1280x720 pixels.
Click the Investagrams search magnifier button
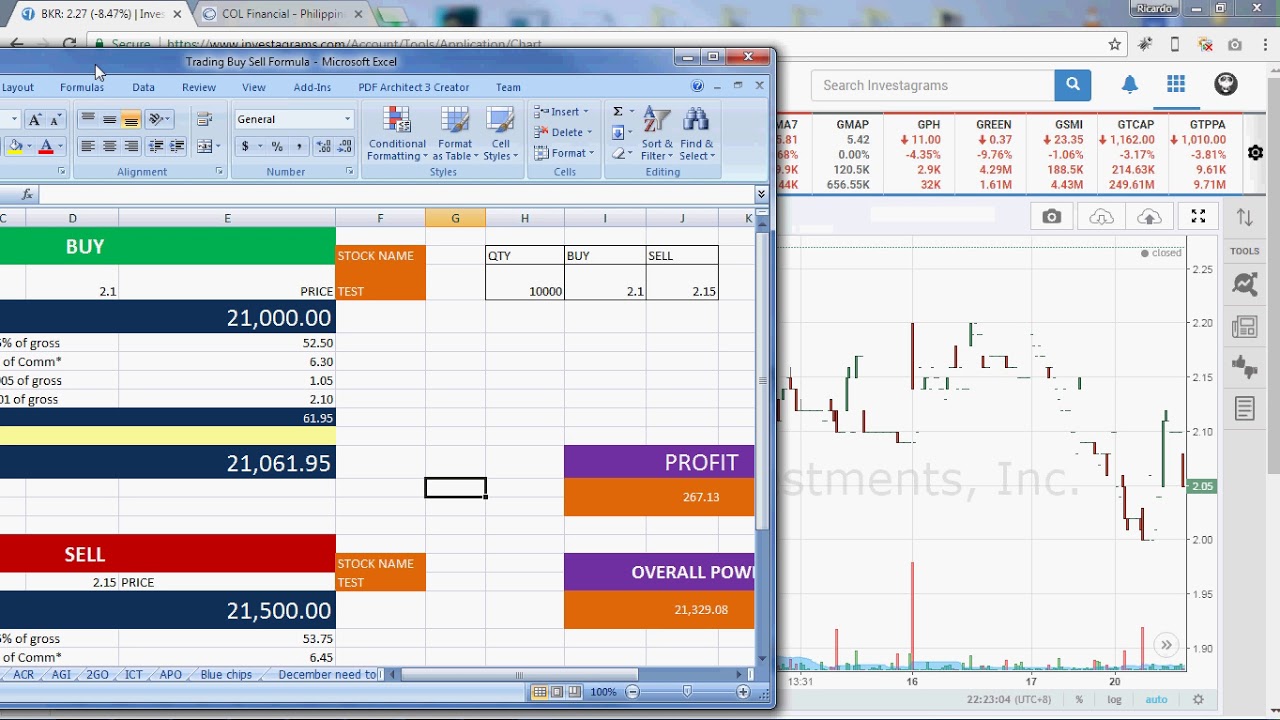click(1072, 85)
